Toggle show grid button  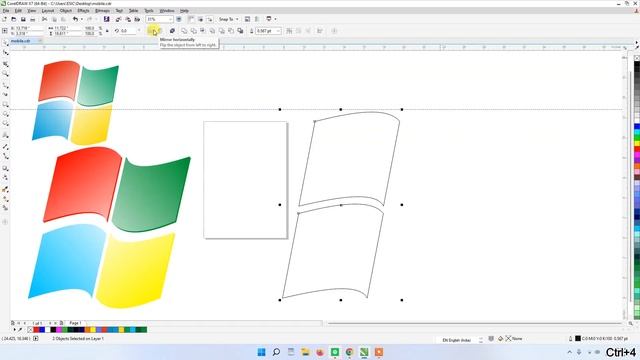pyautogui.click(x=200, y=19)
